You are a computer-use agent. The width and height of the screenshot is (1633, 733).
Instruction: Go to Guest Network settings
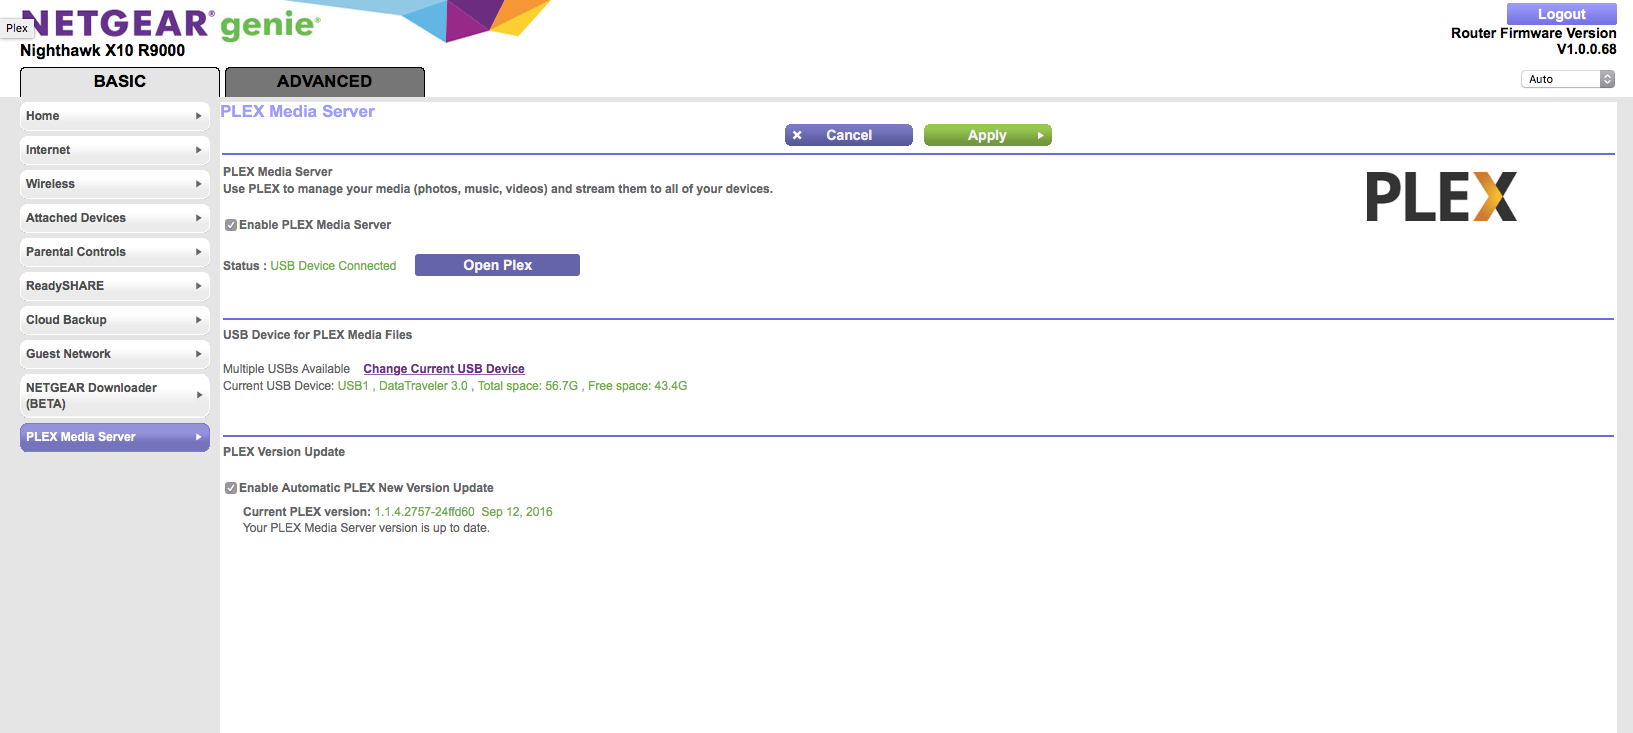114,354
